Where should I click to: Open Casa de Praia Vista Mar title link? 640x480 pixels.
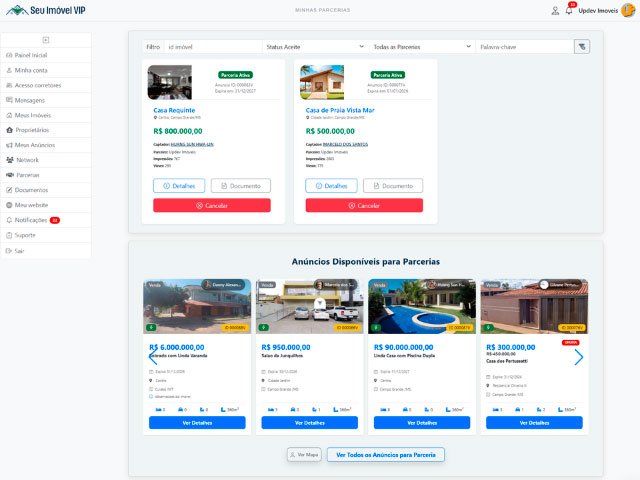point(340,110)
